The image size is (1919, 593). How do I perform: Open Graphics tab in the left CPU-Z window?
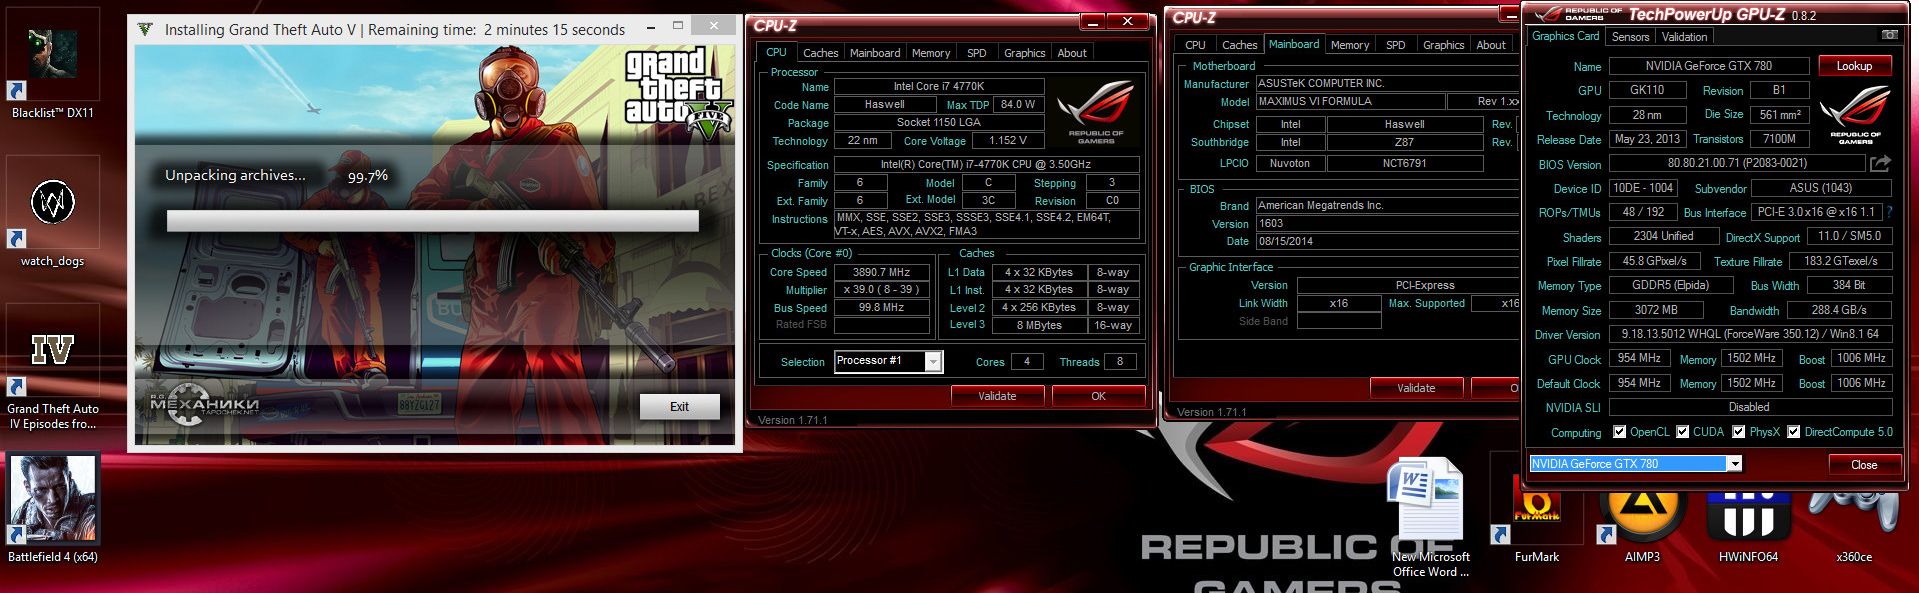(1025, 53)
